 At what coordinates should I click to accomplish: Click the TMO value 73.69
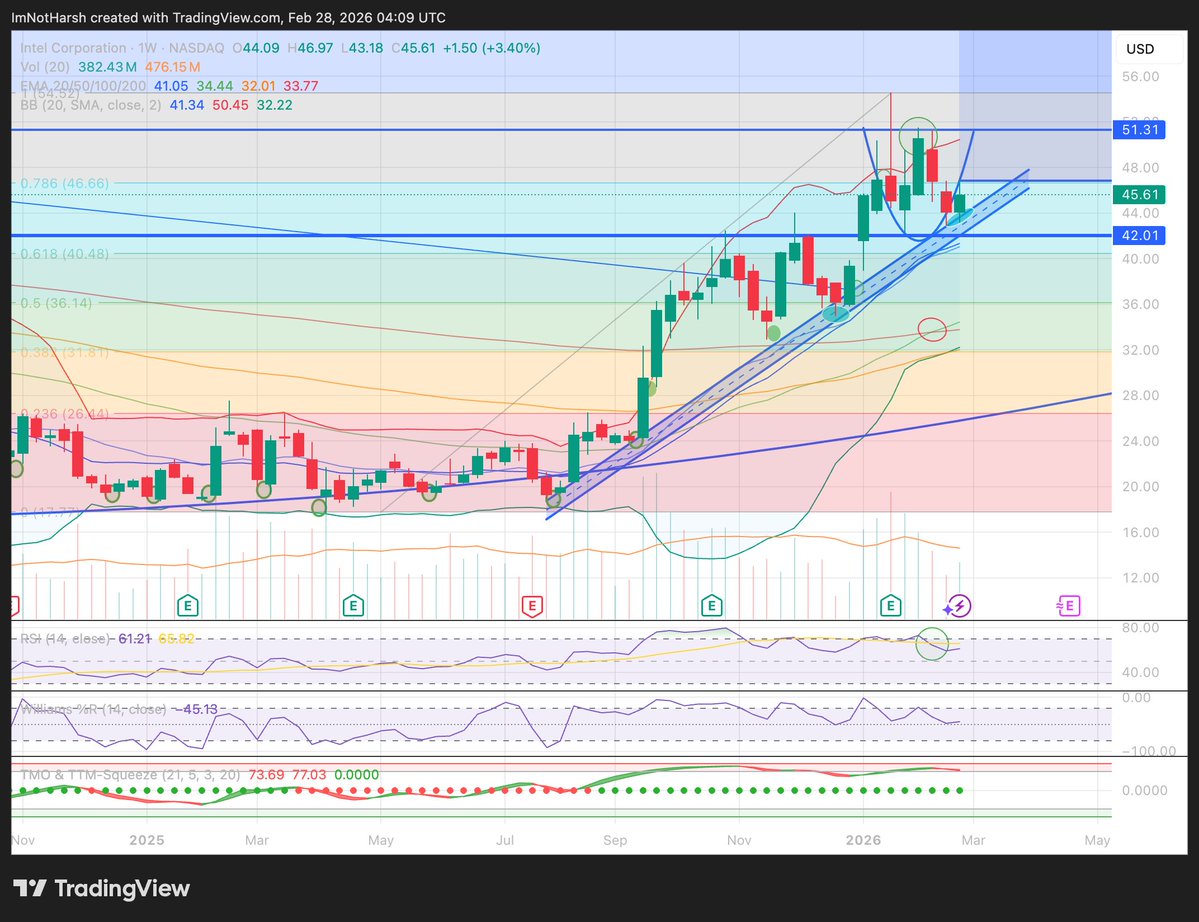tap(266, 774)
